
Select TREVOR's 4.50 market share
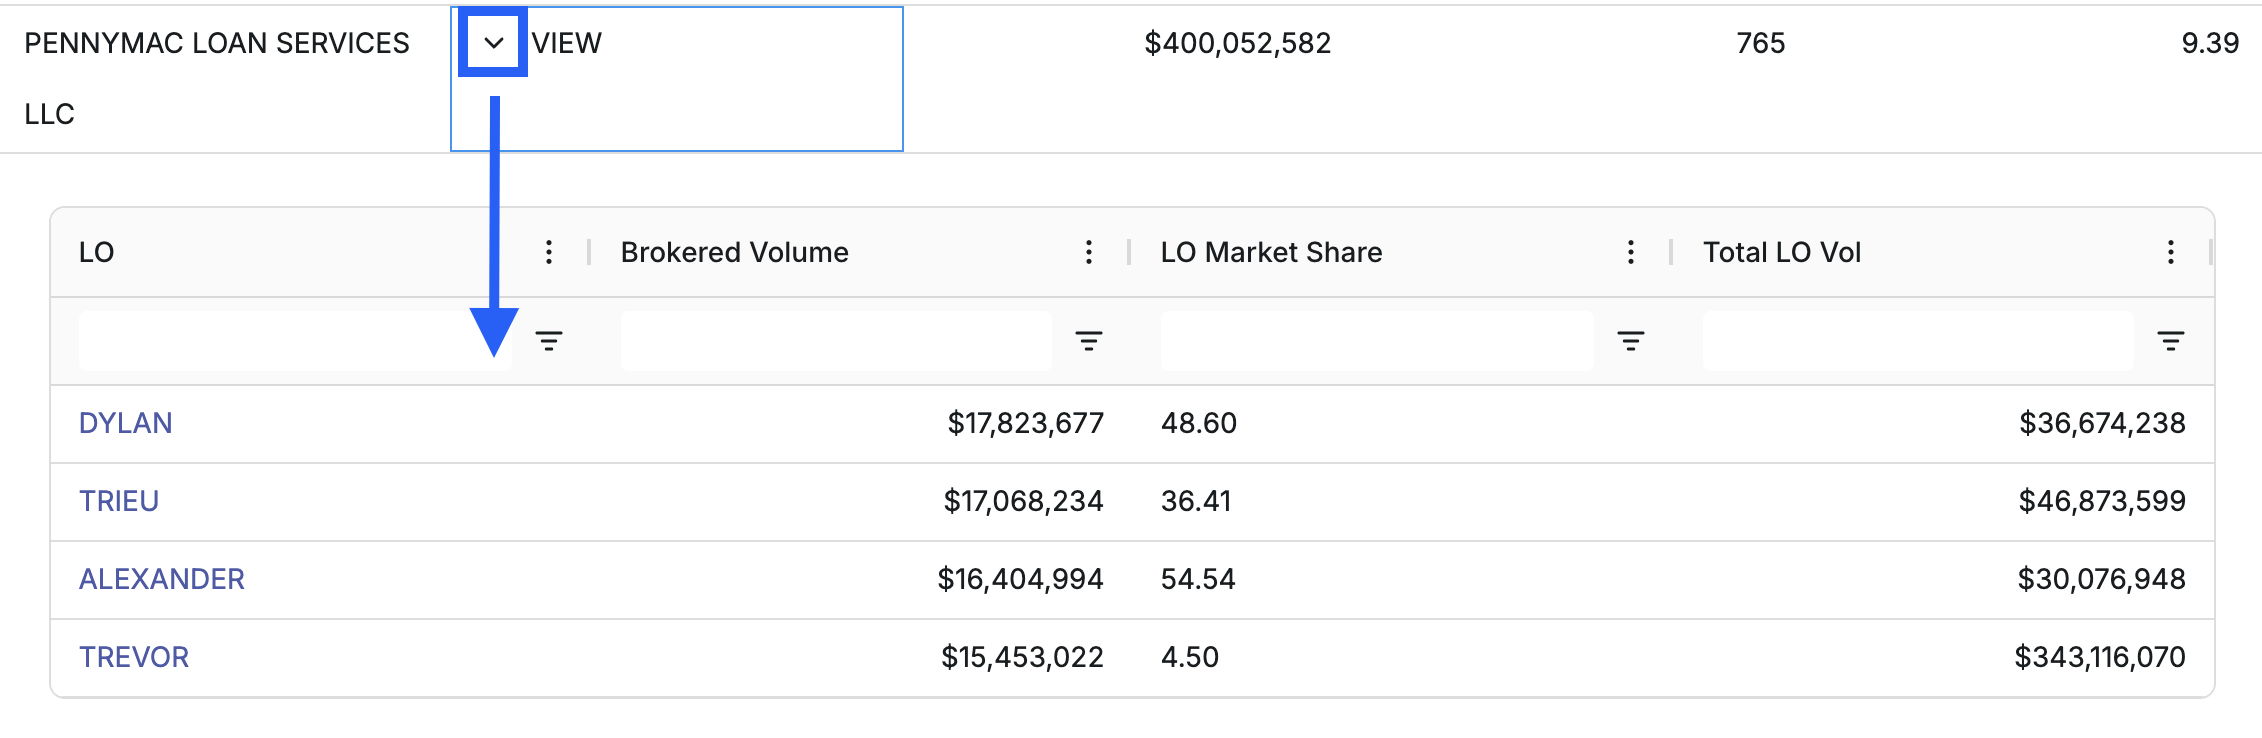(x=1190, y=657)
